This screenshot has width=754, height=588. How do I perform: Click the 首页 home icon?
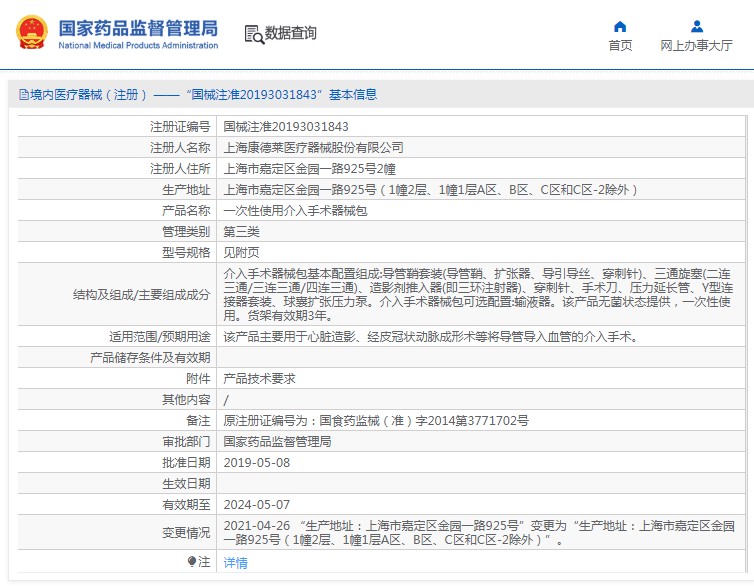point(620,26)
